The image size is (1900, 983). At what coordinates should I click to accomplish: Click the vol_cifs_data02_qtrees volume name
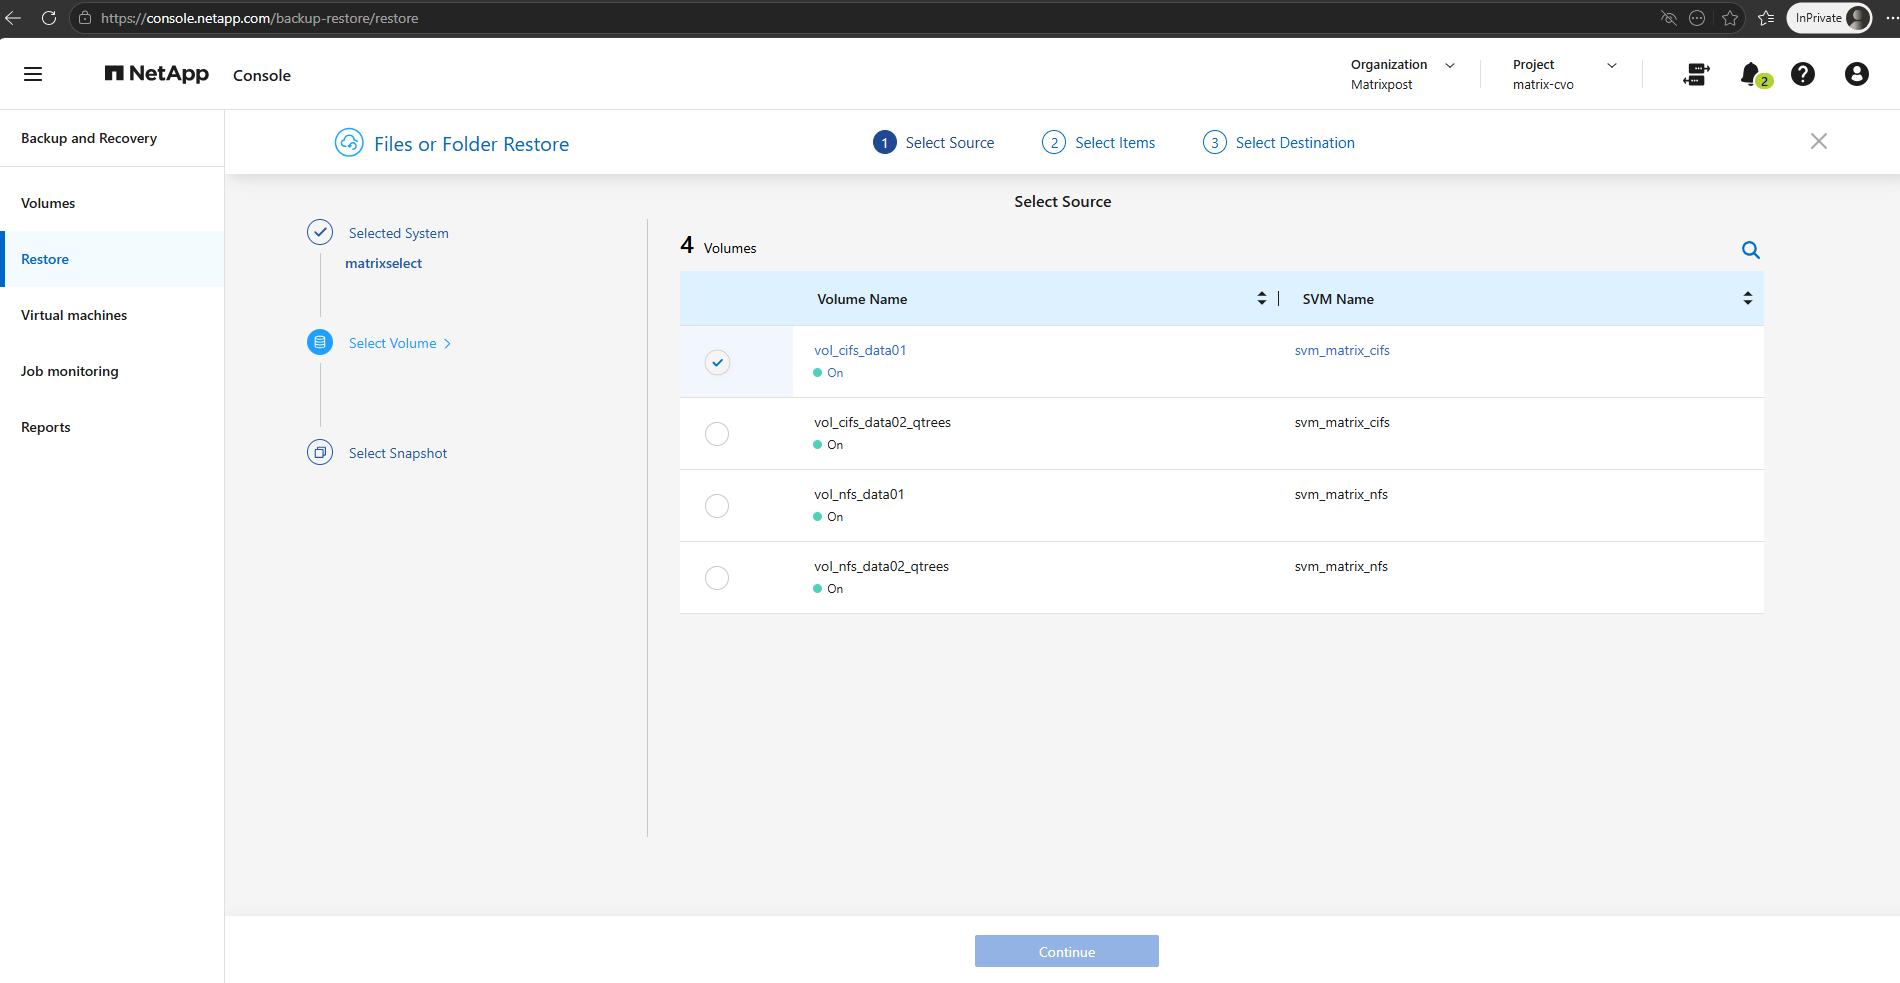882,422
